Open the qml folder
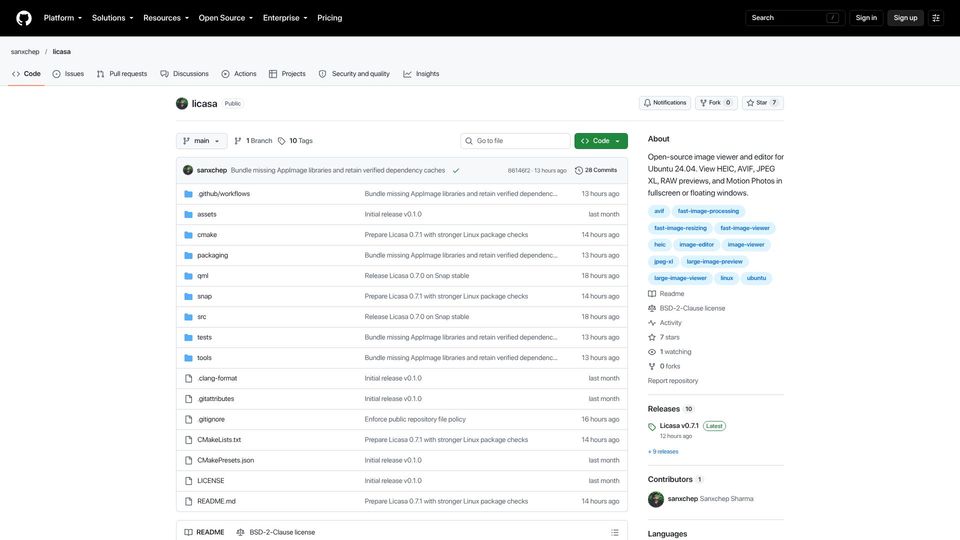Viewport: 960px width, 540px height. coord(203,276)
